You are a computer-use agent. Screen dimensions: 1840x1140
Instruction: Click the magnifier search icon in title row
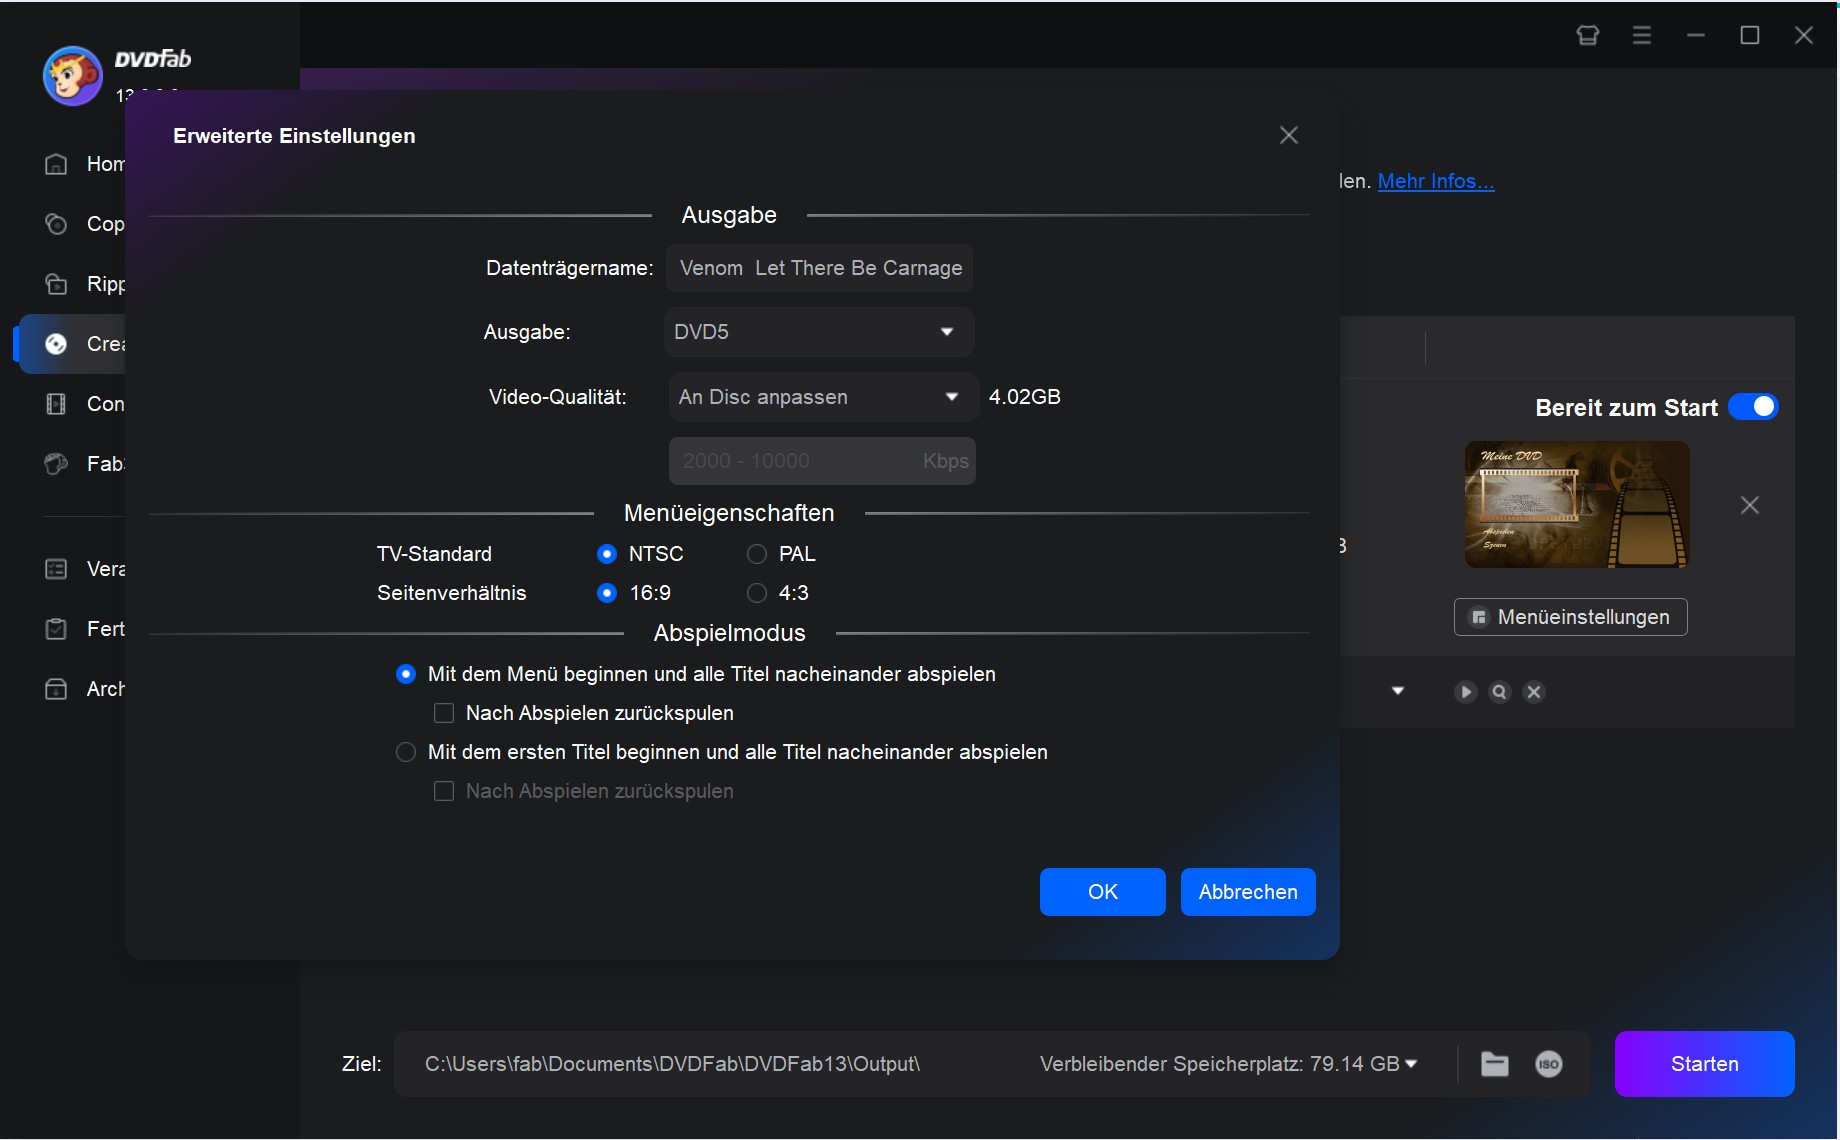[1500, 692]
